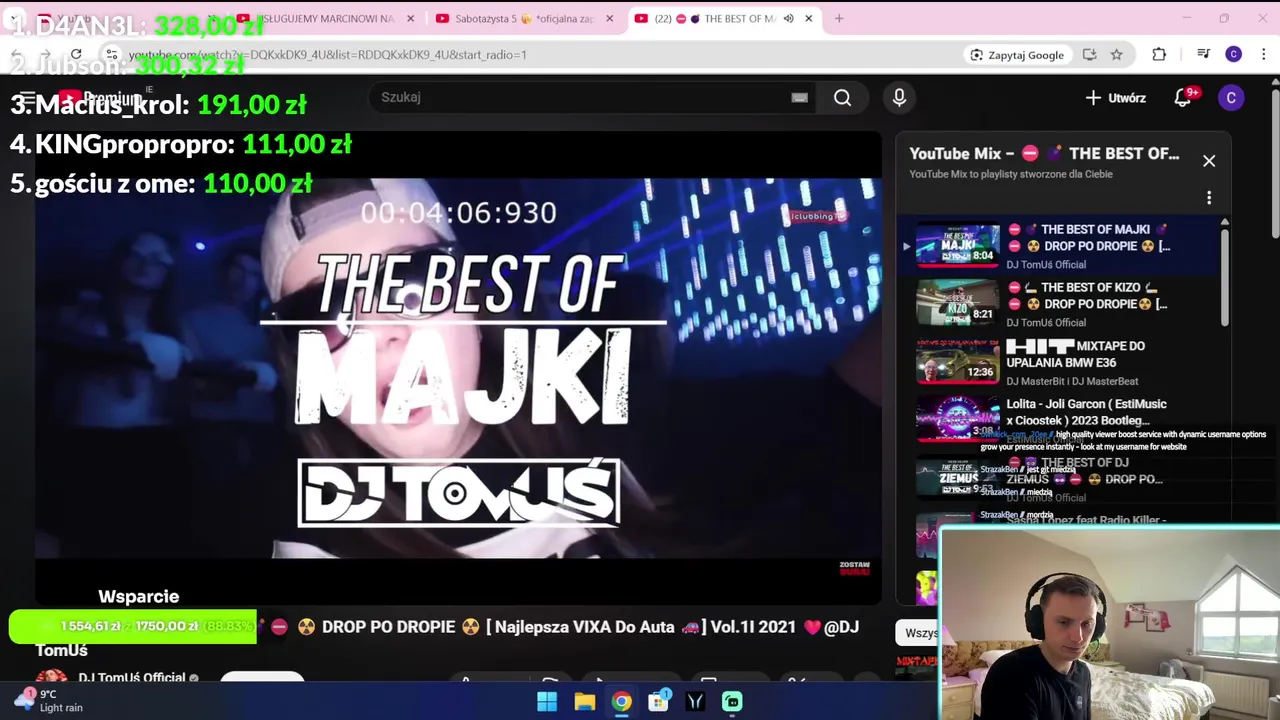
Task: Click the Zapytaj Google button
Action: tap(1017, 55)
